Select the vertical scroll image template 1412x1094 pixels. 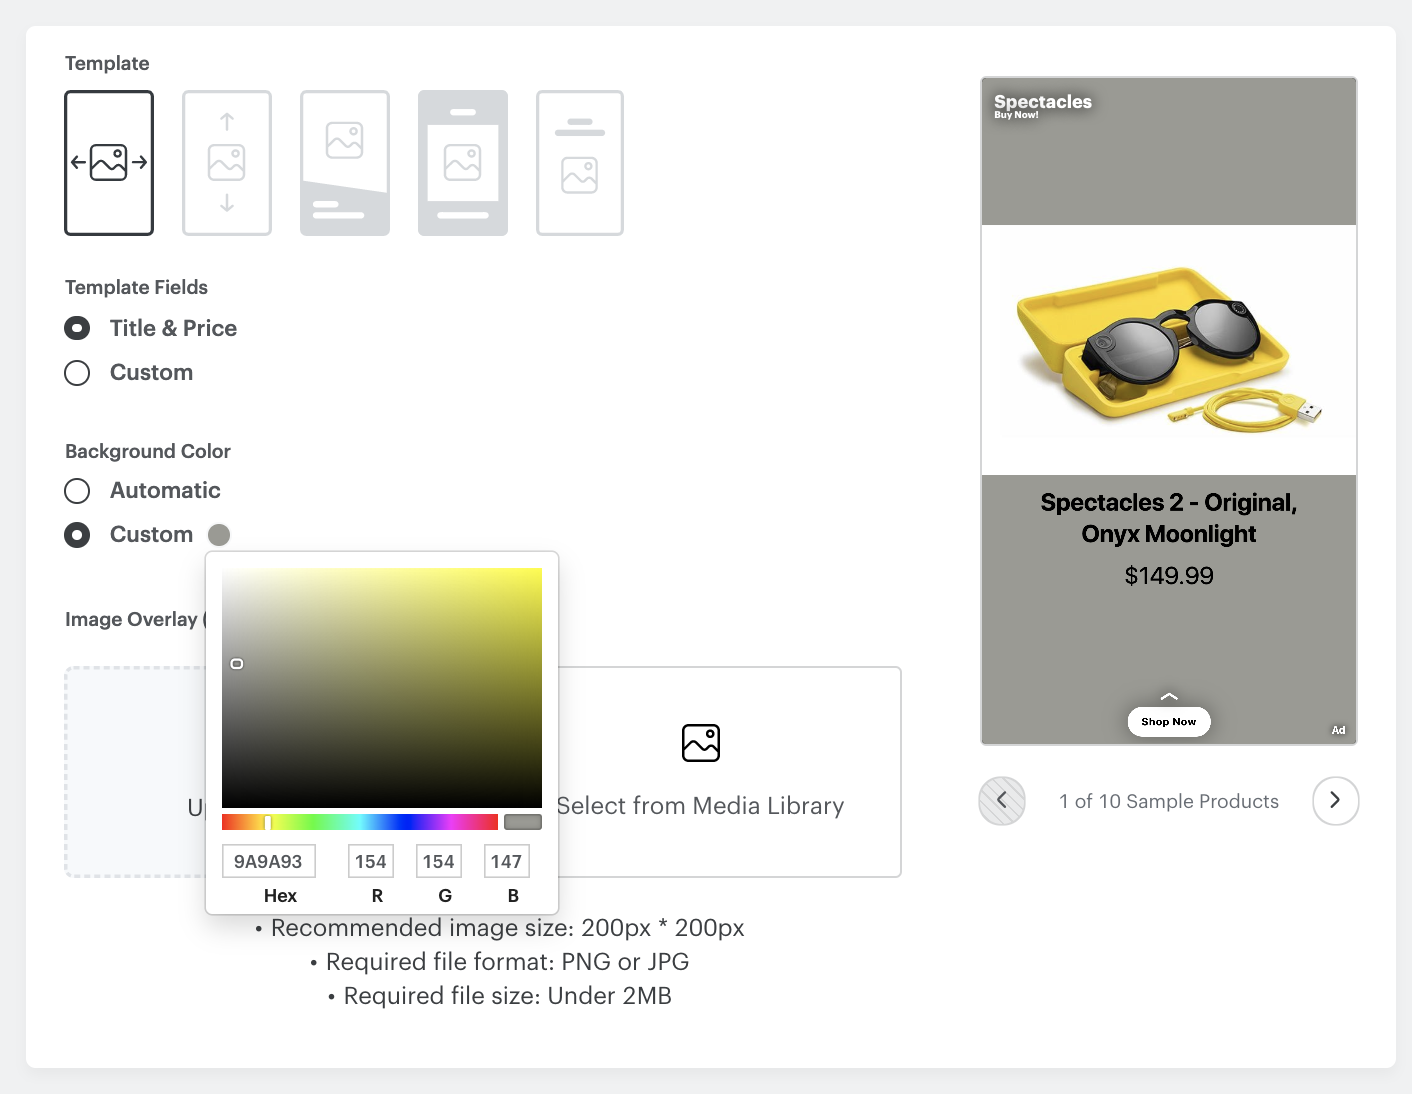click(227, 163)
